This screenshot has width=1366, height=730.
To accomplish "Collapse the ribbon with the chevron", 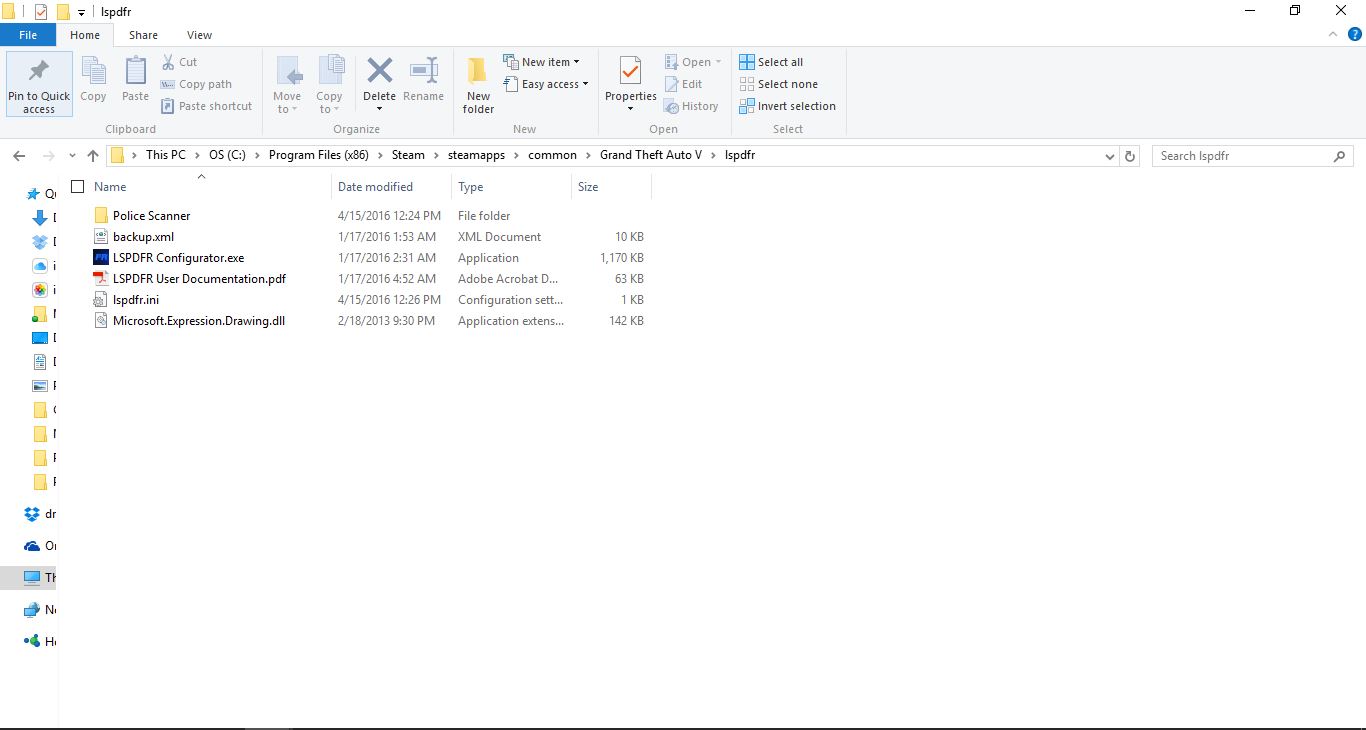I will click(1333, 34).
